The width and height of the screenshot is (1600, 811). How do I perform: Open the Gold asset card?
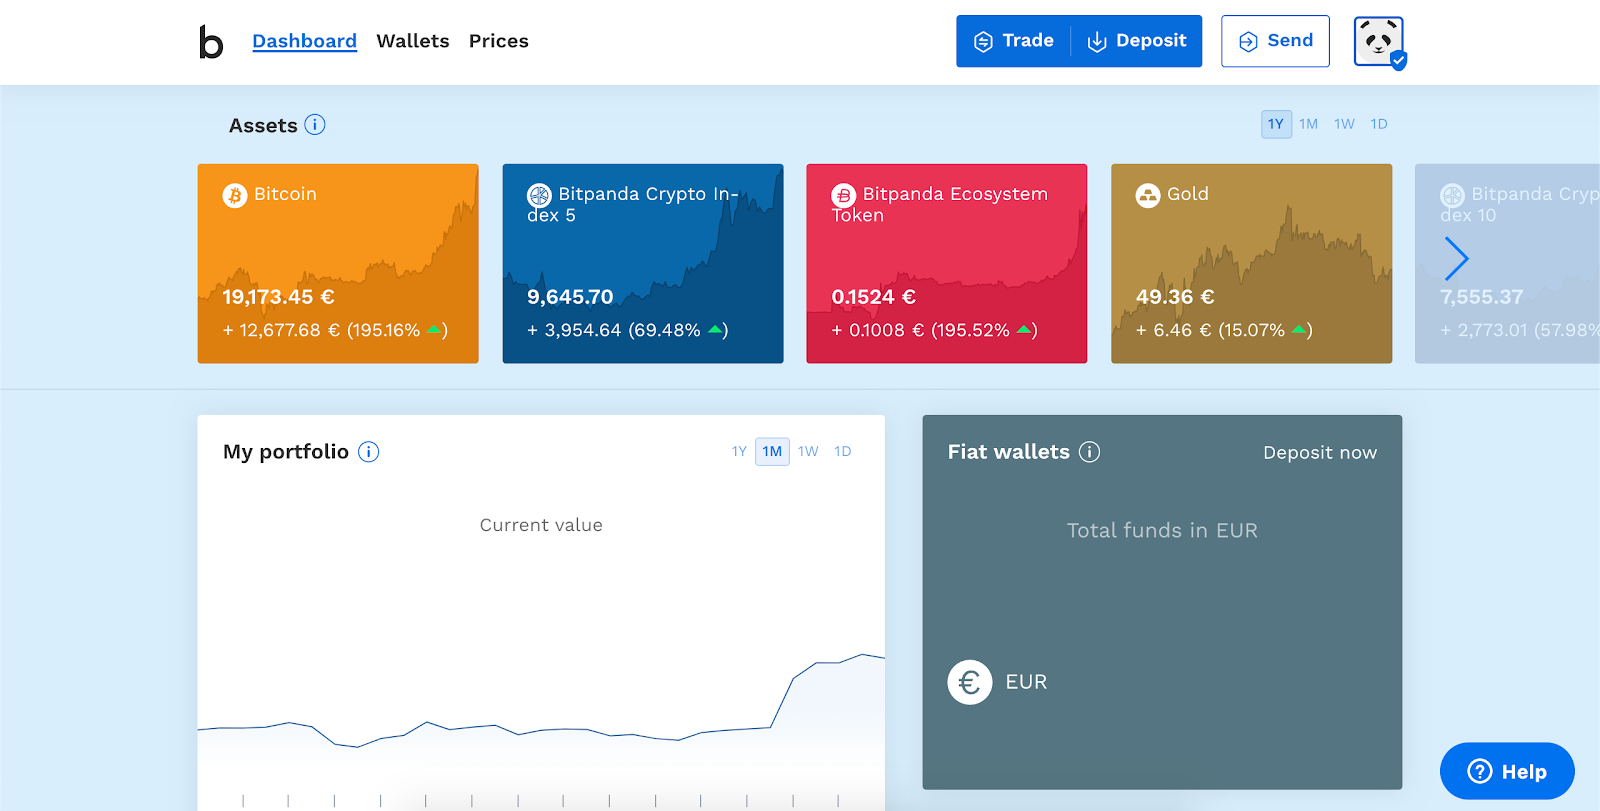[1252, 264]
